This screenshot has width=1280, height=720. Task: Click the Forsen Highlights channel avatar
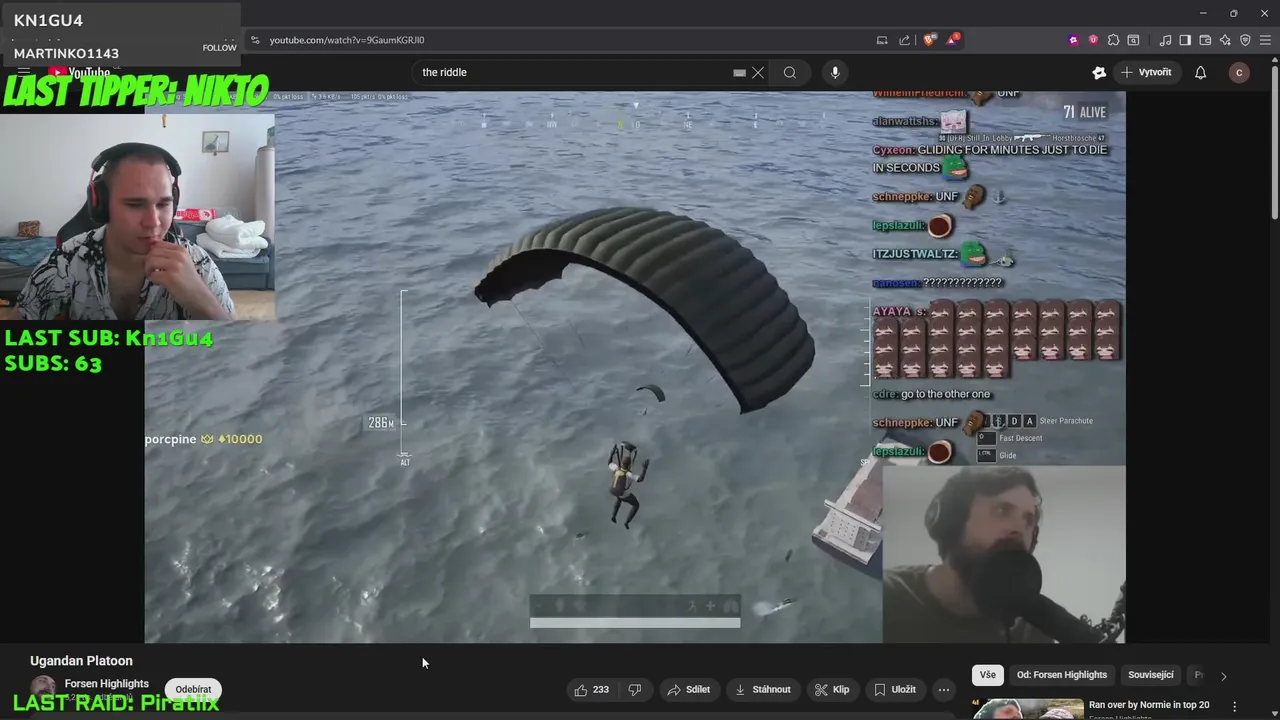pyautogui.click(x=43, y=689)
